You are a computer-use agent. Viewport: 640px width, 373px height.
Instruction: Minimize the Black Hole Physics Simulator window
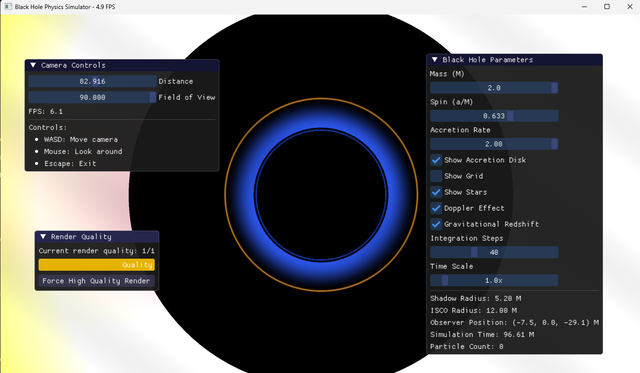tap(584, 7)
